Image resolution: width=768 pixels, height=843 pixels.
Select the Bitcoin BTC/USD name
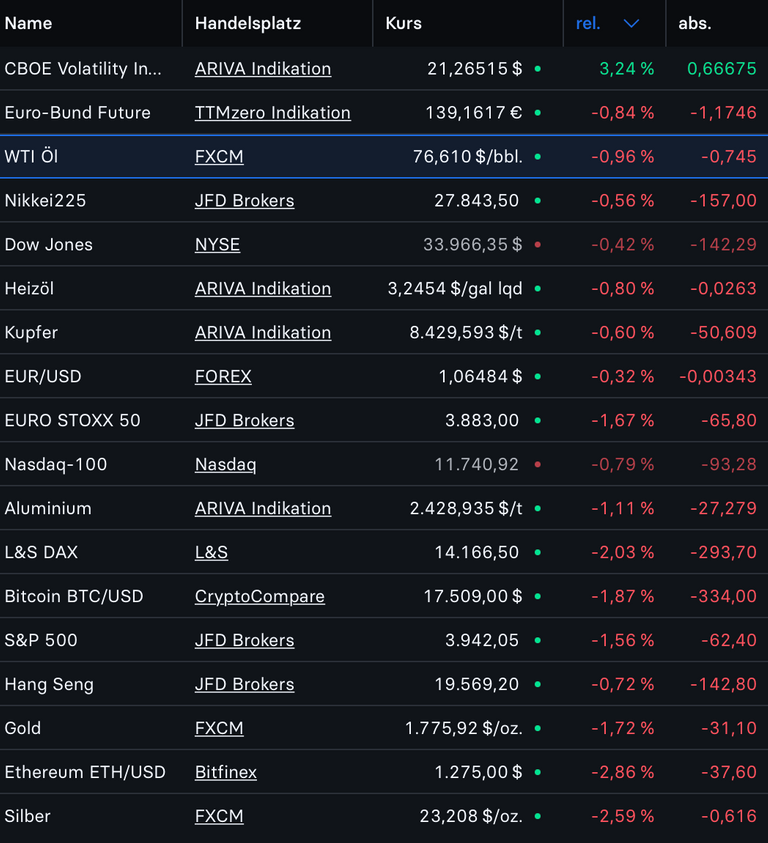74,596
